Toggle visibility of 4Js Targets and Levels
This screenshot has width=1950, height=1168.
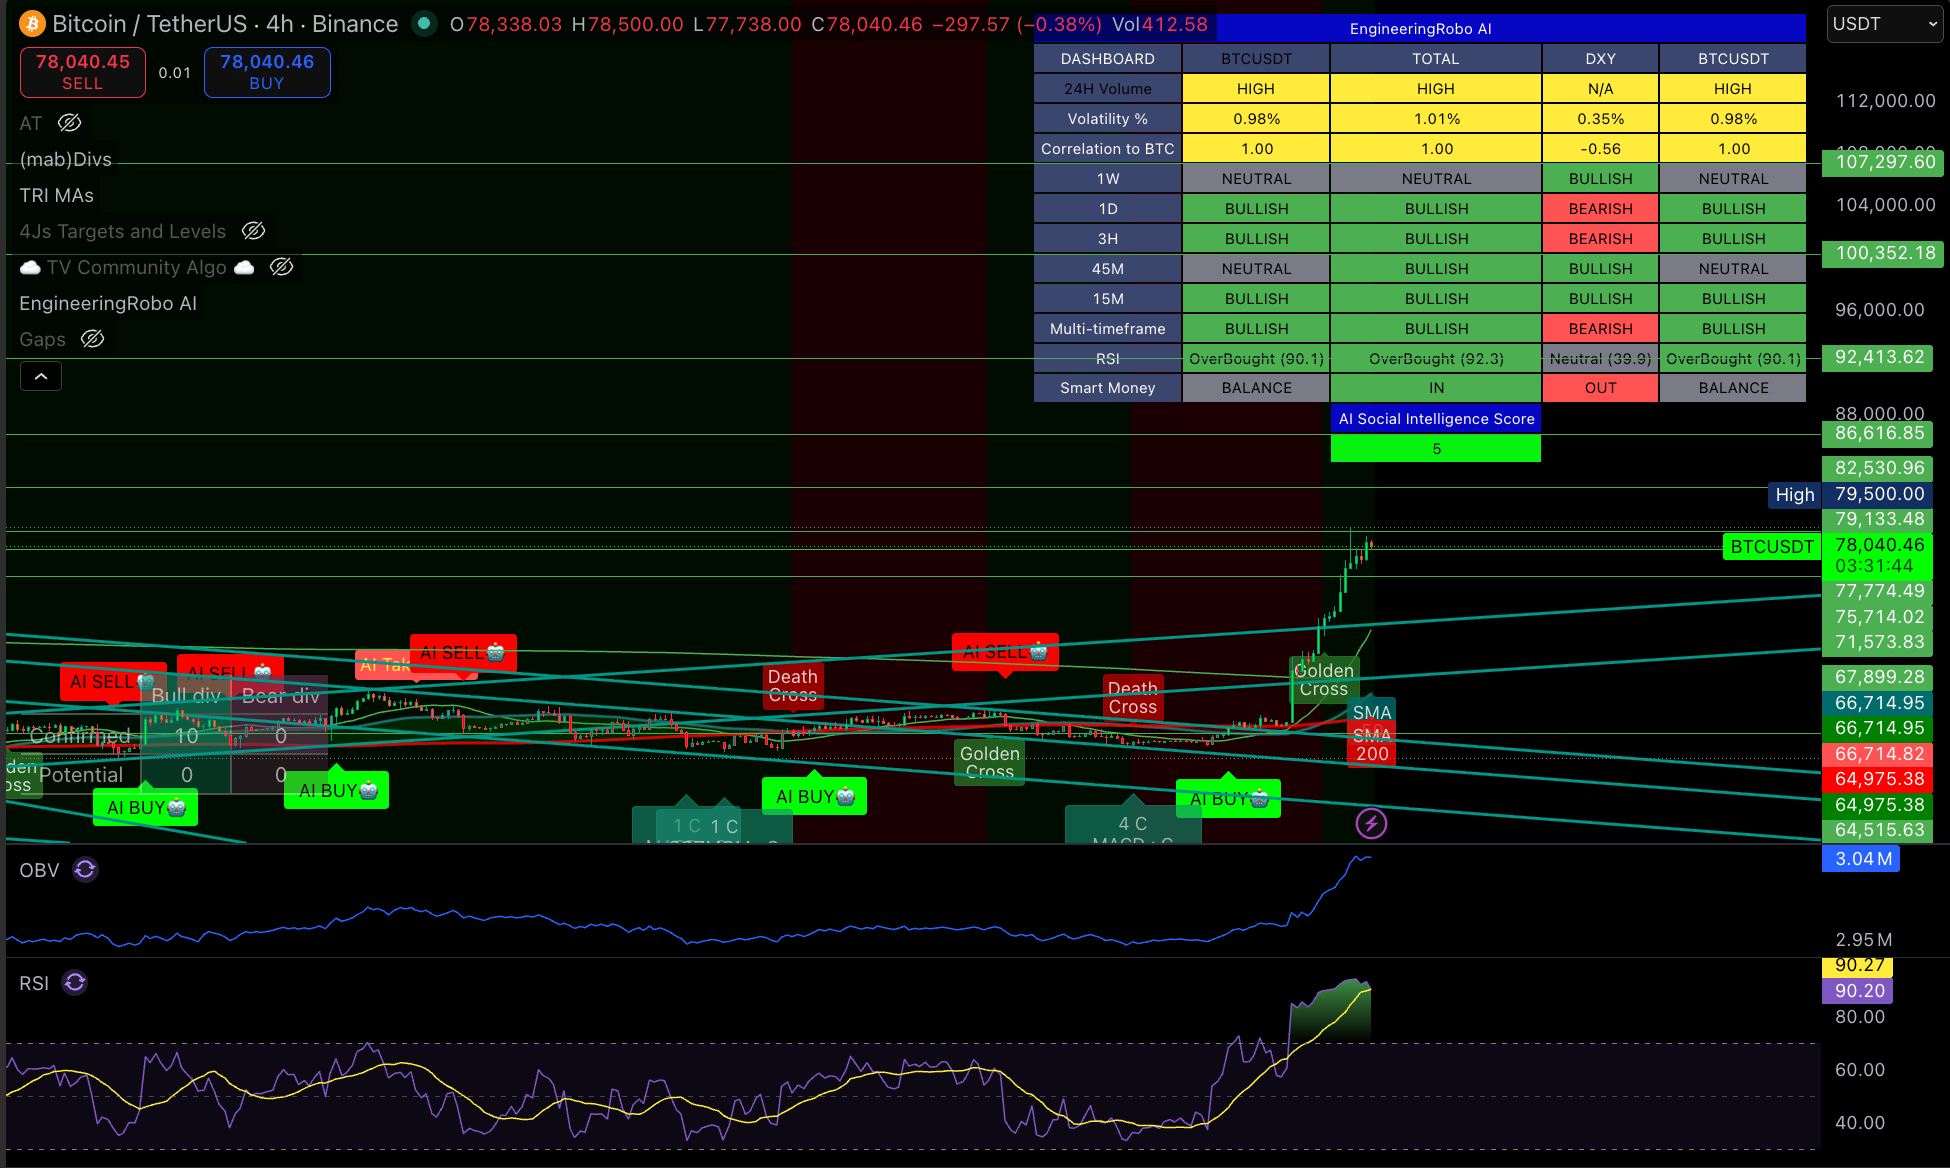tap(254, 231)
